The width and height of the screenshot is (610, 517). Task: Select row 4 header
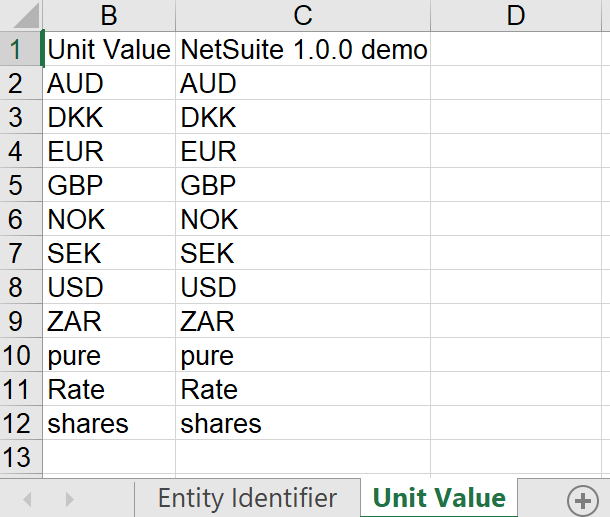(21, 151)
